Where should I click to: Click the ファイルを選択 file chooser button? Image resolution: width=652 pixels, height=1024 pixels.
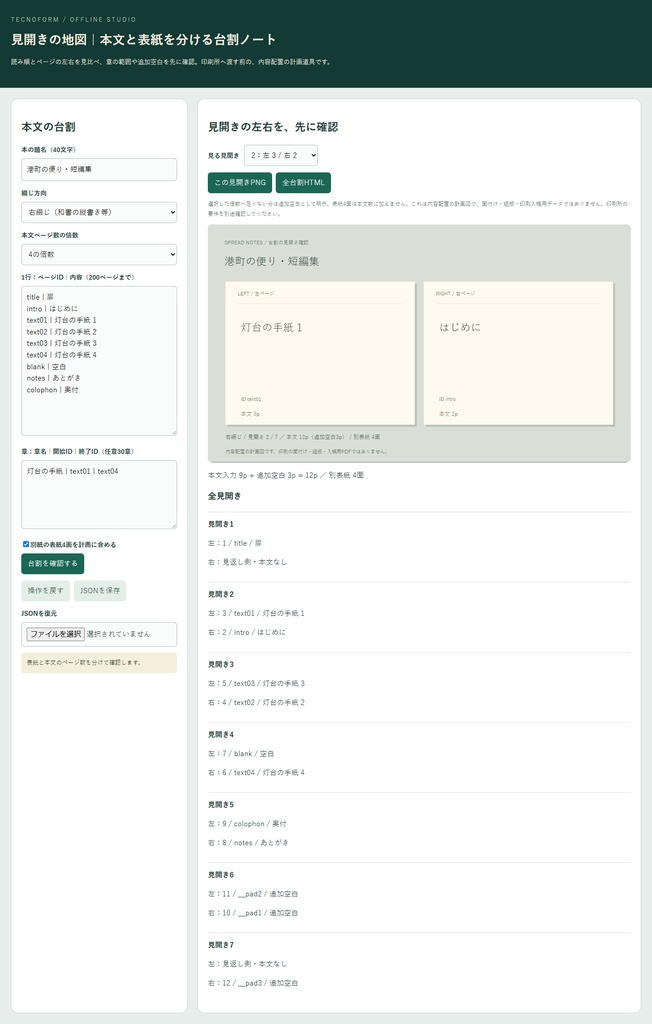56,633
